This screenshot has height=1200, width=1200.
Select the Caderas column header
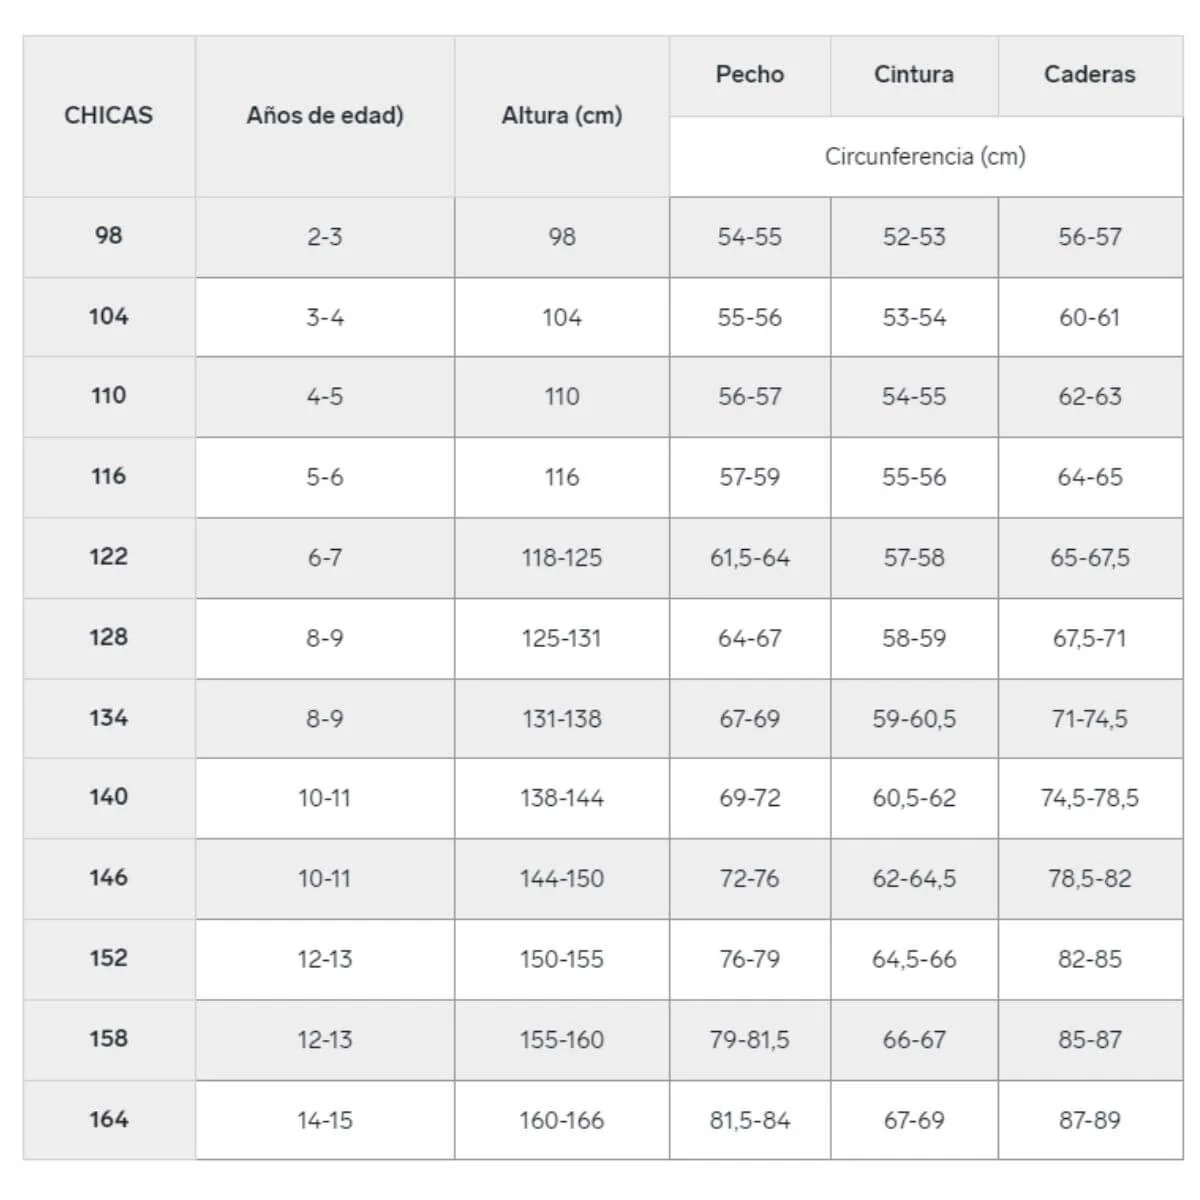point(1090,75)
